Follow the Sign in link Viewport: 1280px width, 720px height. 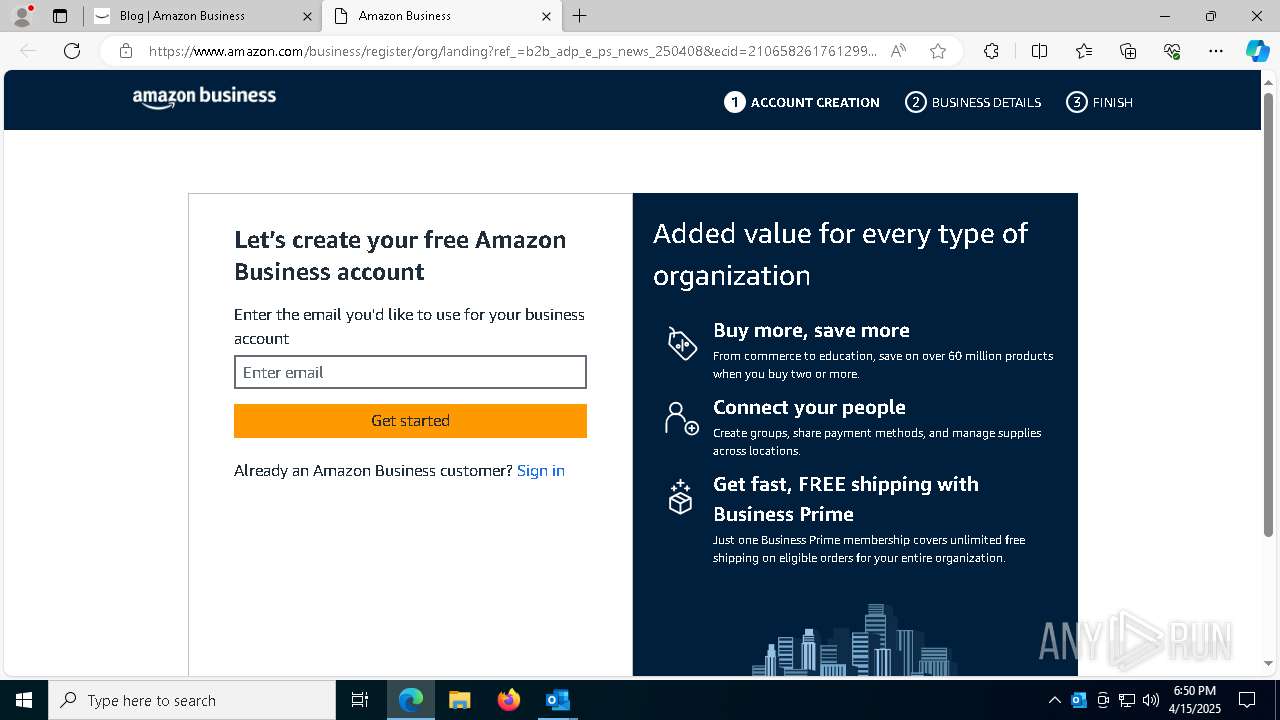pyautogui.click(x=541, y=471)
